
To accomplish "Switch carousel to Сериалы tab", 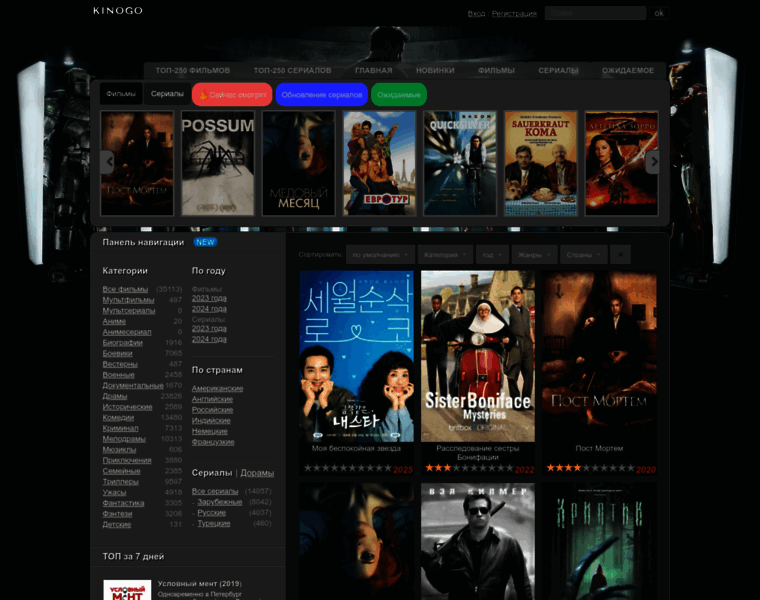I will point(167,94).
